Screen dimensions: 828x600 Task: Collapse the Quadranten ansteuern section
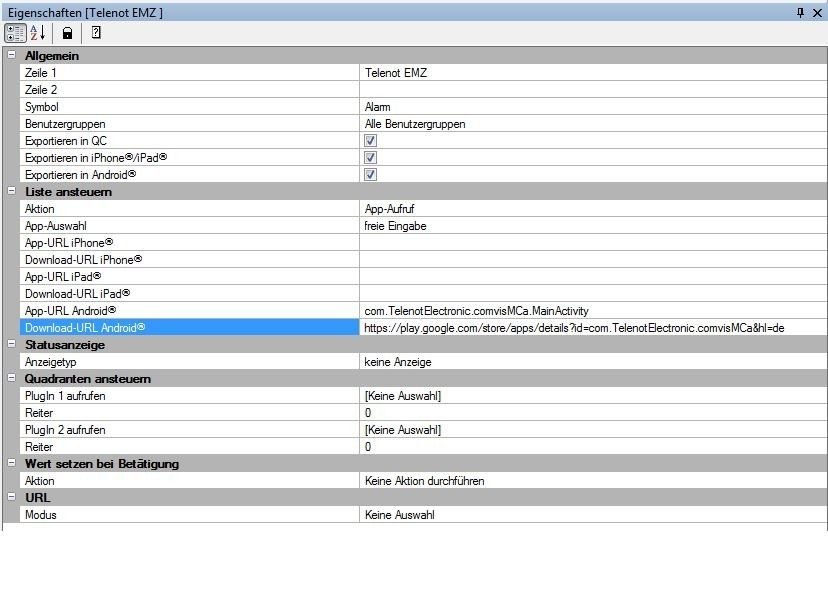(x=11, y=378)
